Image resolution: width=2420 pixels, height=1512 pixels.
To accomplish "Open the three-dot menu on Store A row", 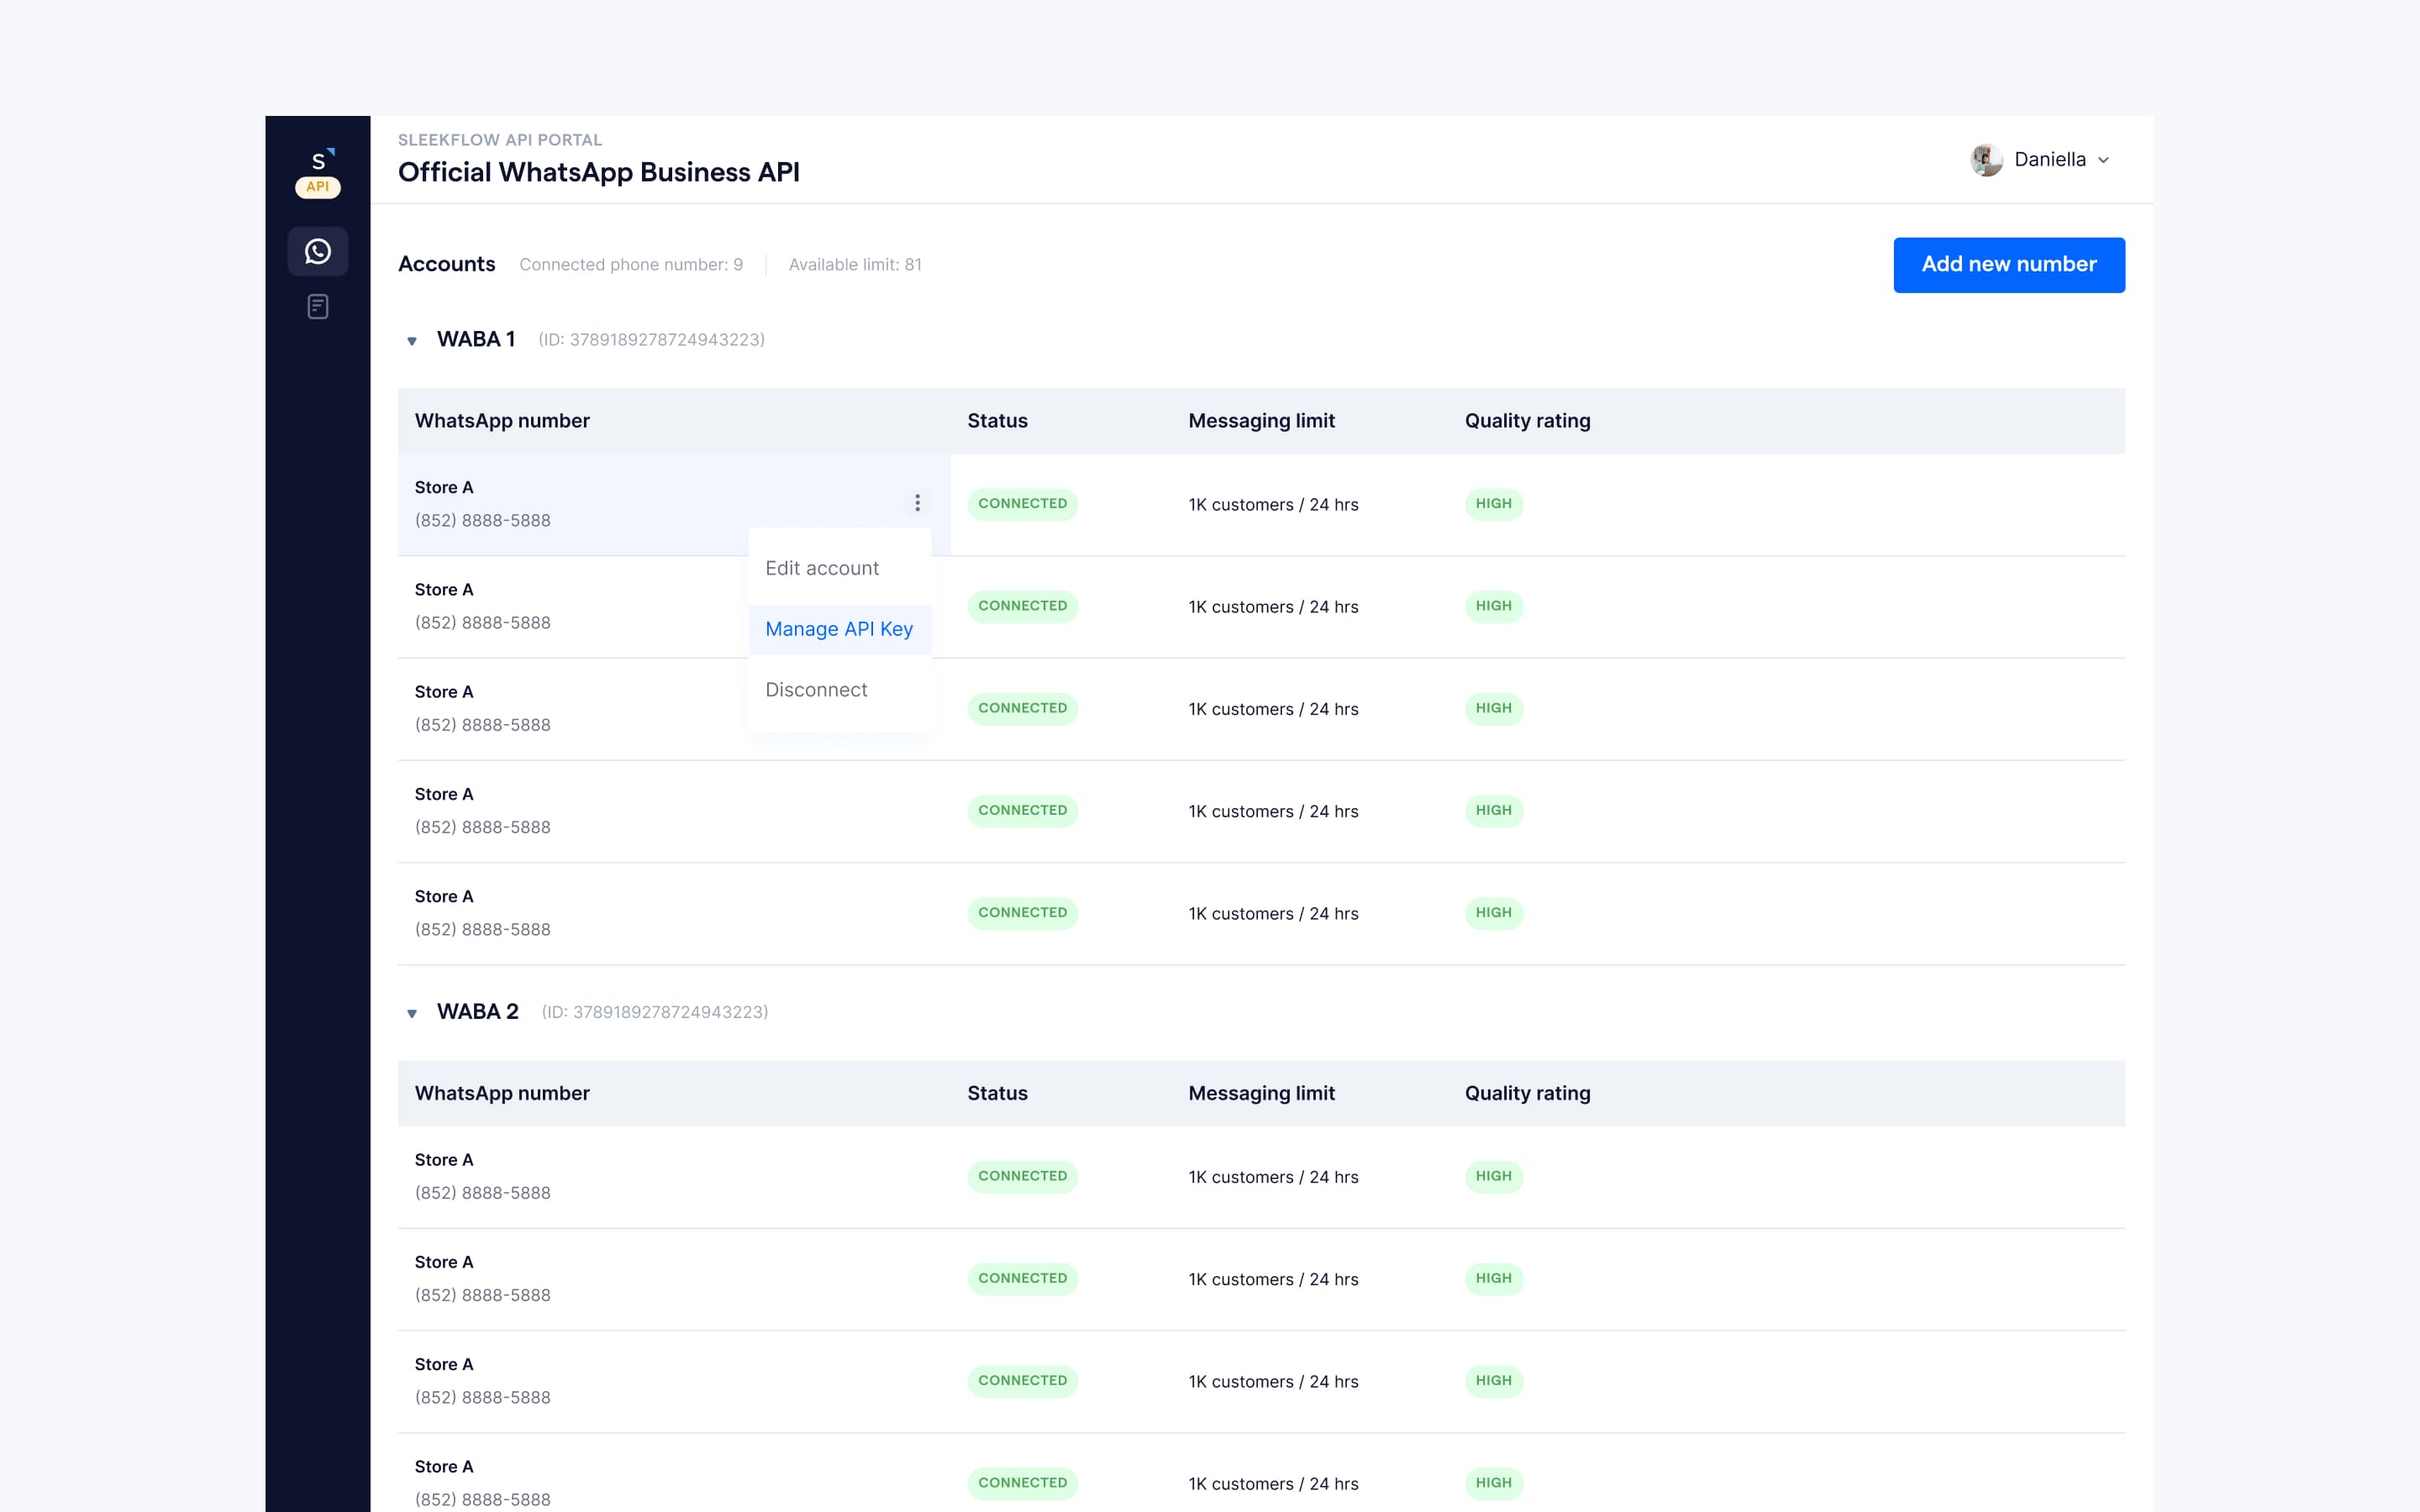I will click(x=917, y=503).
